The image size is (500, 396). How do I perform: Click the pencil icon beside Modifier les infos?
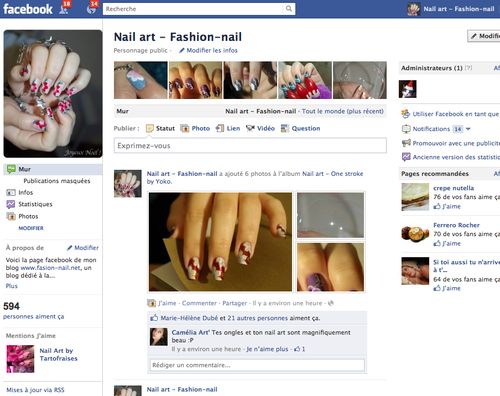[x=182, y=51]
